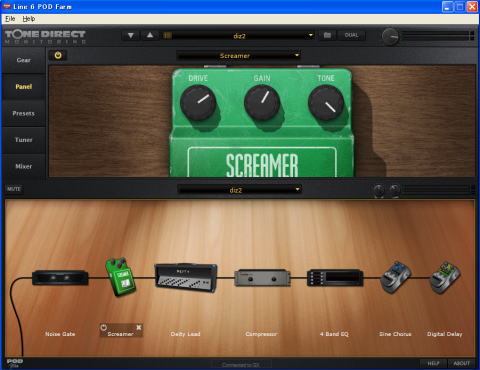Click the green Screamer pedal in signal chain

click(x=120, y=276)
